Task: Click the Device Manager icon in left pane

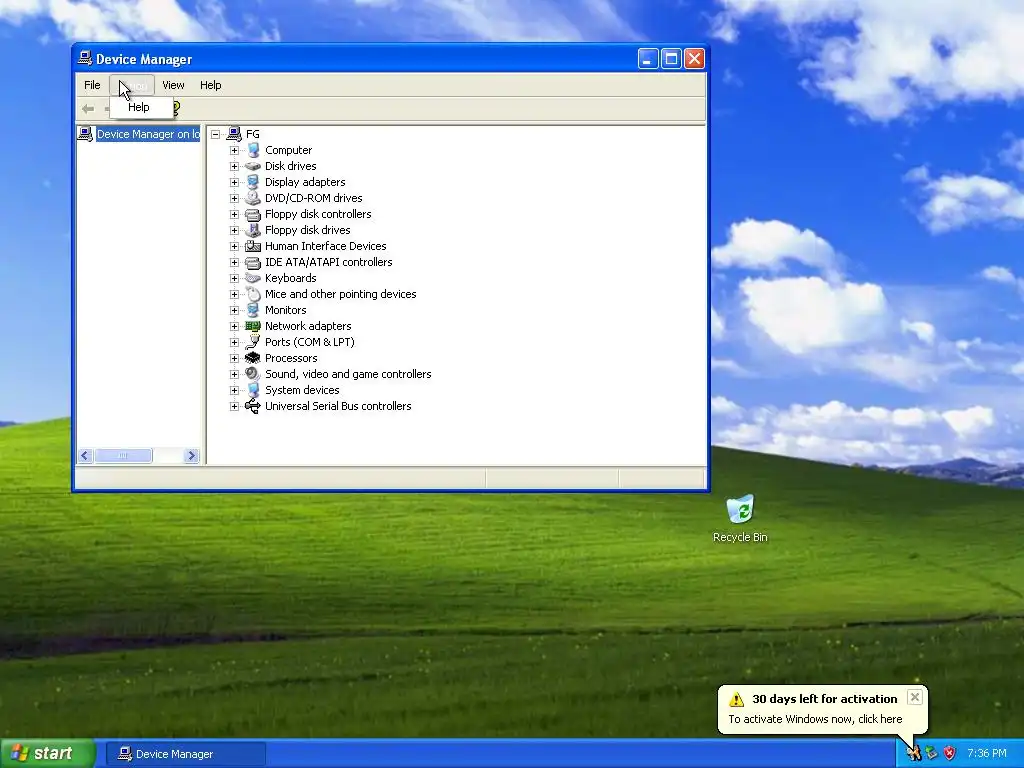Action: [85, 134]
